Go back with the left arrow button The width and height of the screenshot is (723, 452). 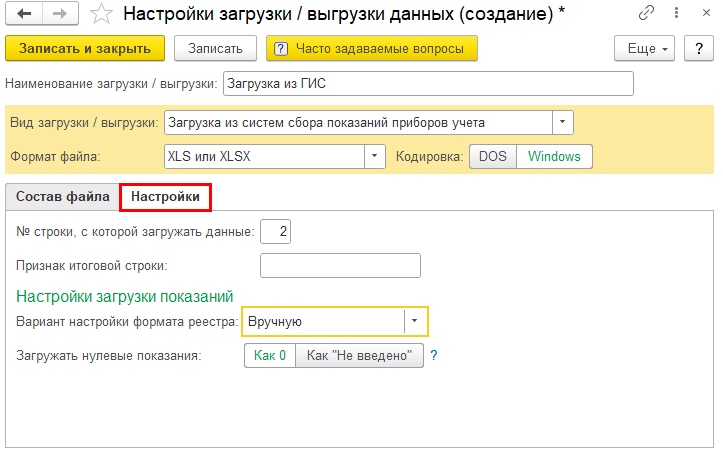coord(24,13)
